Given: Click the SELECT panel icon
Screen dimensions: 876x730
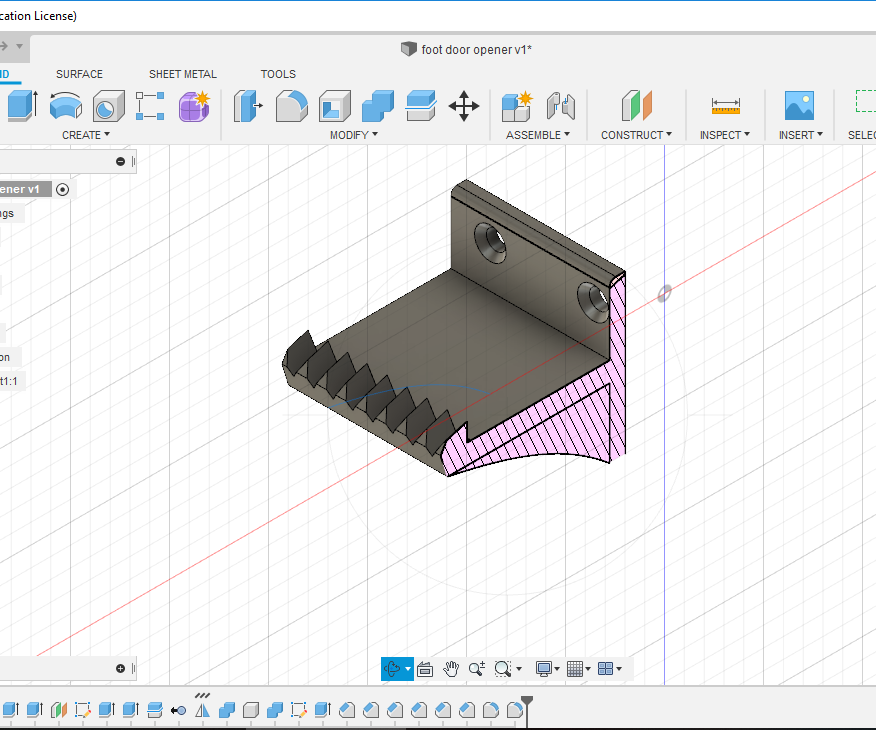Looking at the screenshot, I should (x=865, y=102).
